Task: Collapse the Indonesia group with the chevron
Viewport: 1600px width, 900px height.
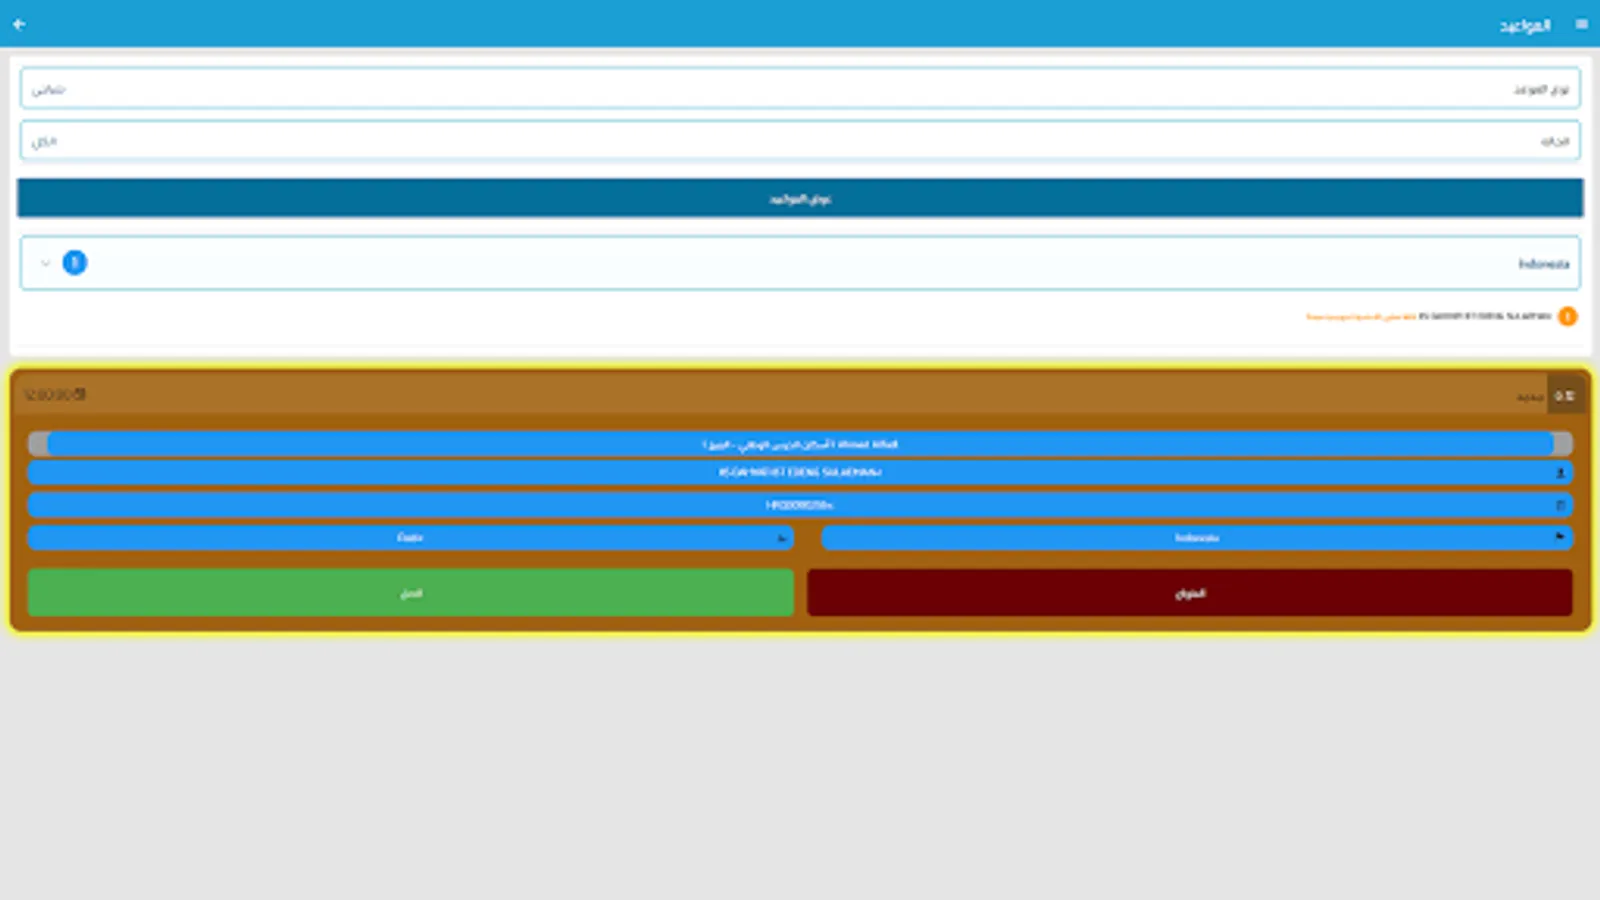Action: (x=45, y=263)
